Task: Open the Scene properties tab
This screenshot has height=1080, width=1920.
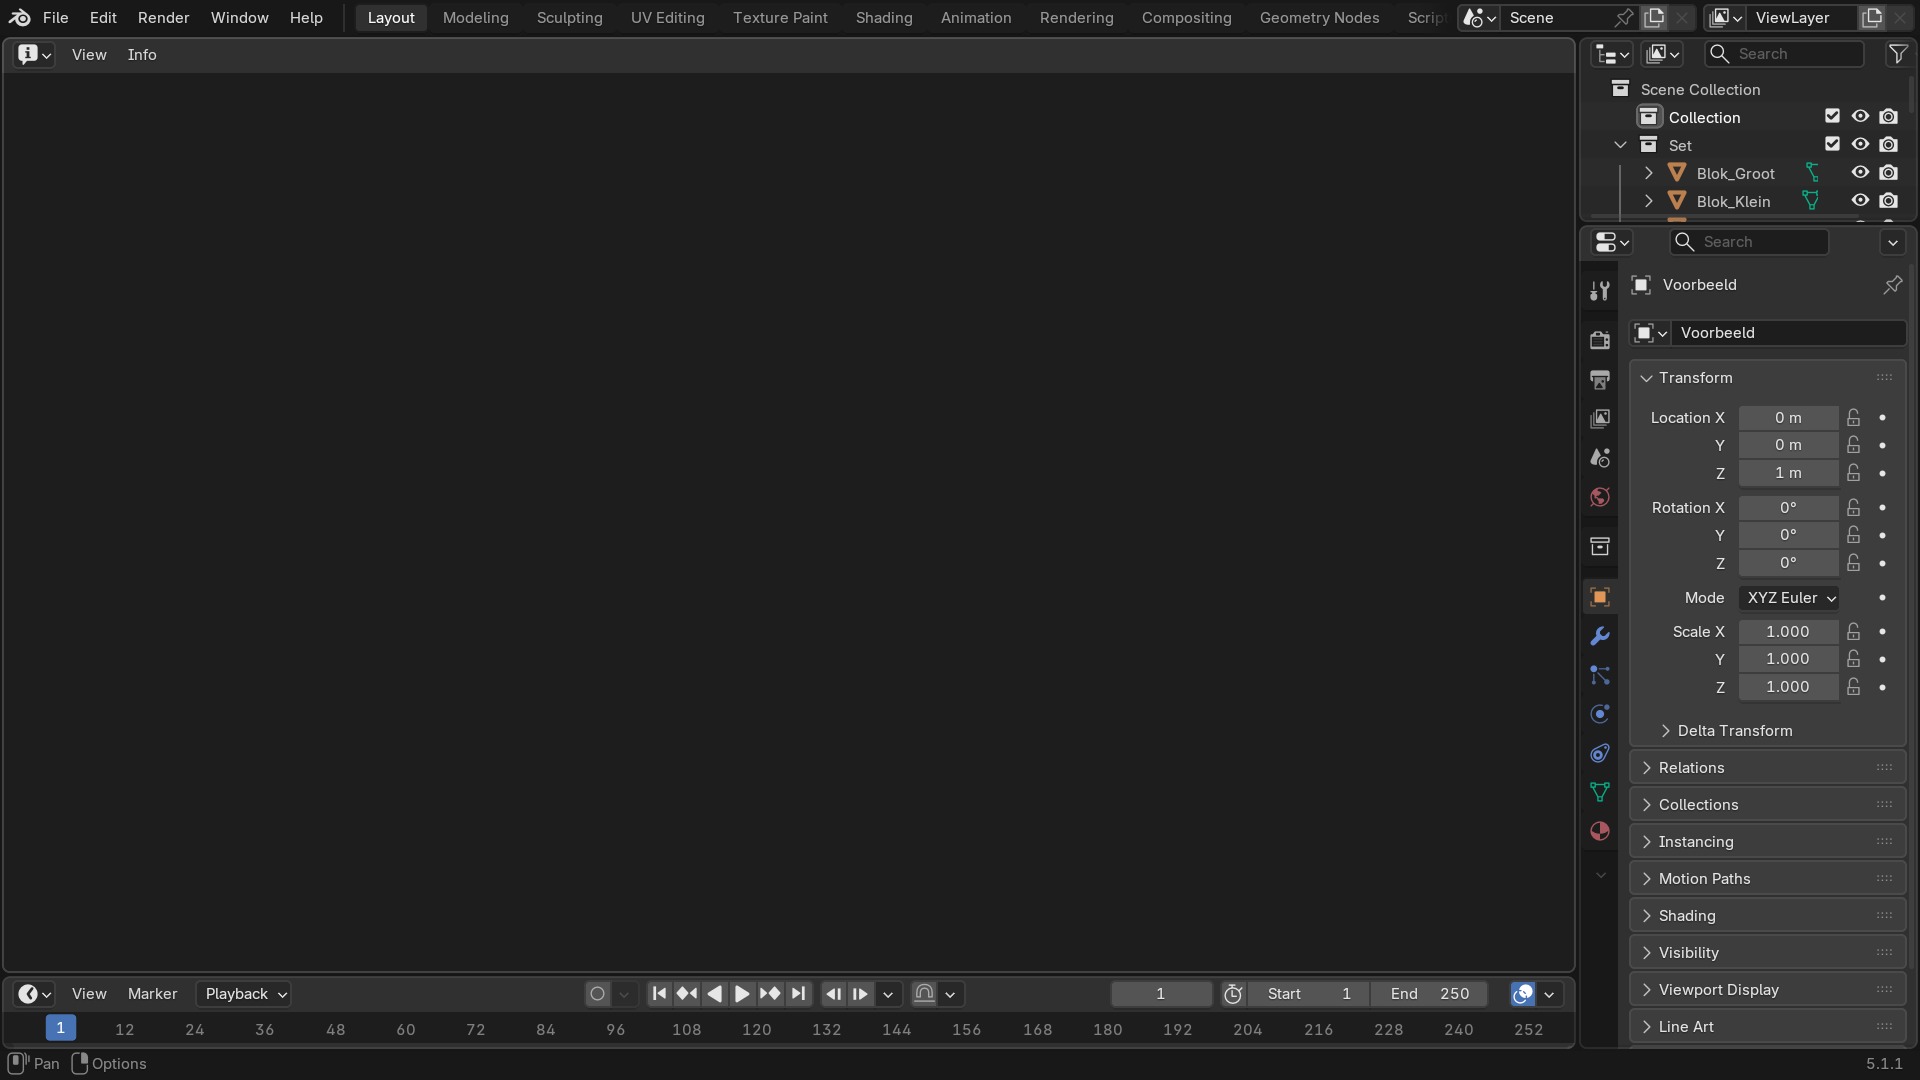Action: click(1600, 458)
